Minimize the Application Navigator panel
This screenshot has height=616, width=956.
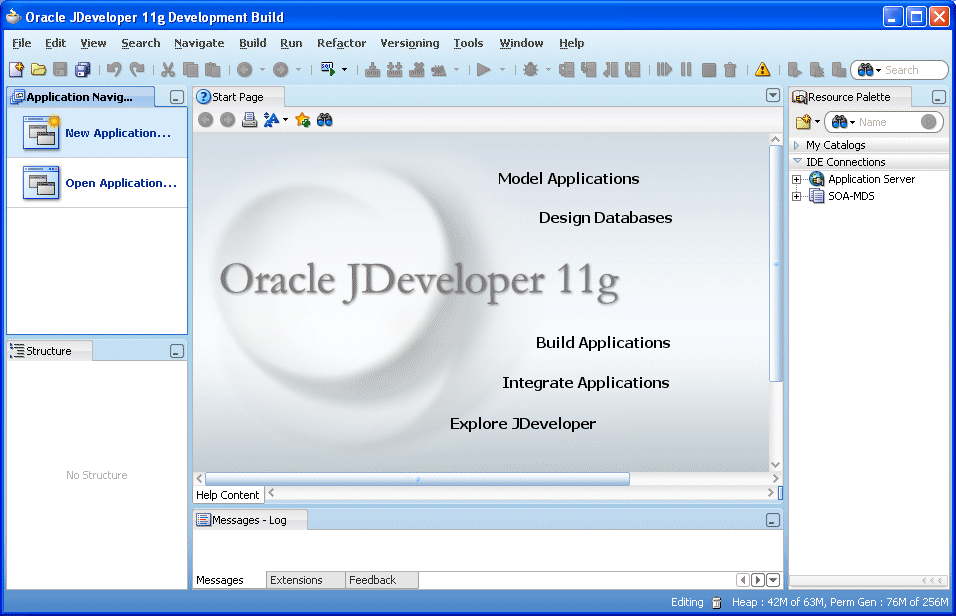coord(177,97)
